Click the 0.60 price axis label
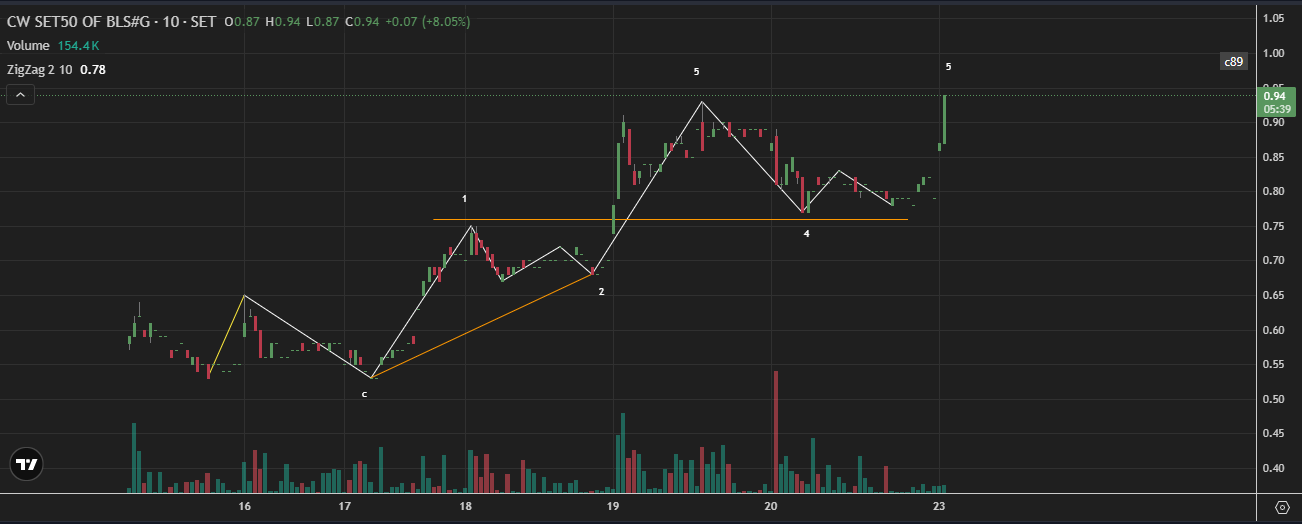1302x524 pixels. (x=1274, y=331)
